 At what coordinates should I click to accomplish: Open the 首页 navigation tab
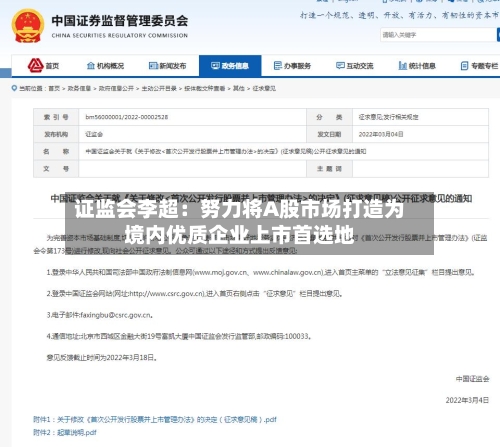[43, 66]
